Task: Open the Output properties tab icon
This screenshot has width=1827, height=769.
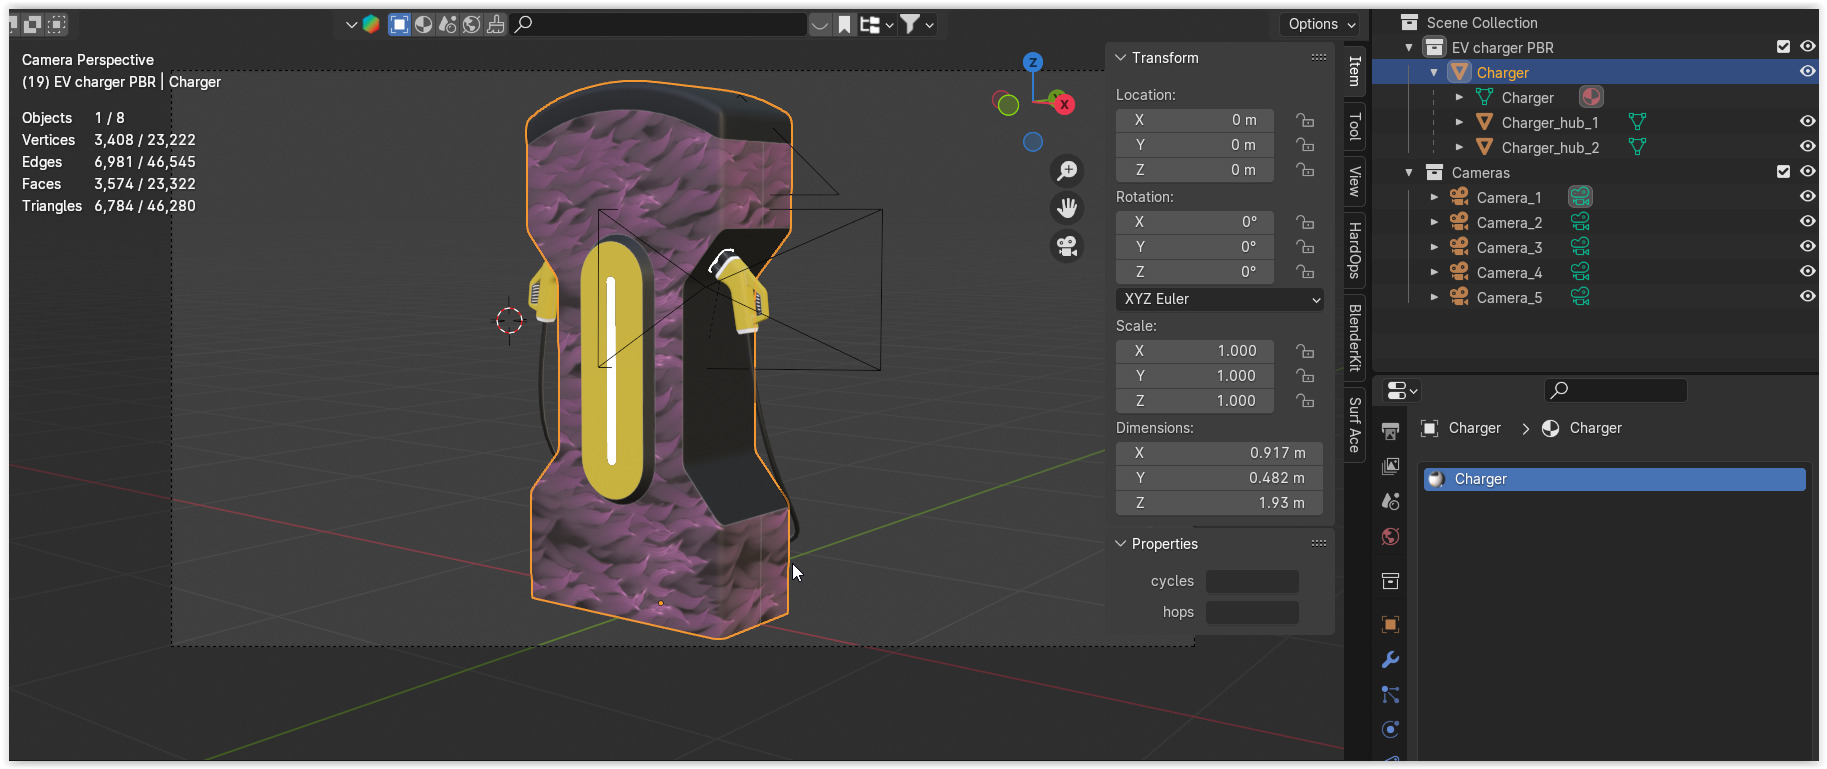Action: coord(1390,431)
